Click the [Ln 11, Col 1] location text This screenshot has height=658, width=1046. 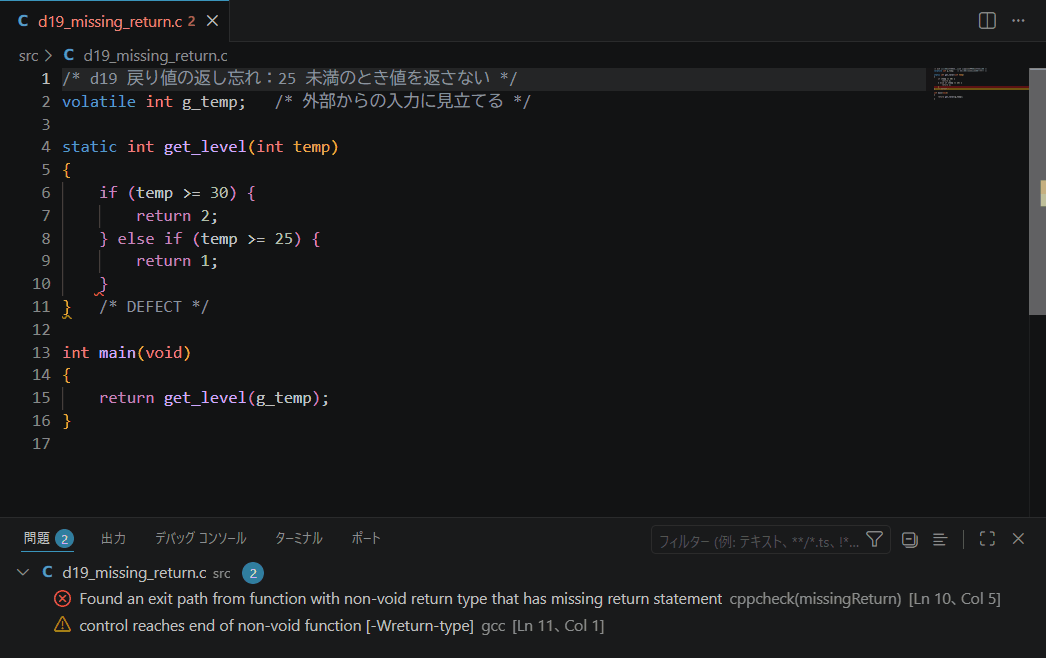(558, 625)
